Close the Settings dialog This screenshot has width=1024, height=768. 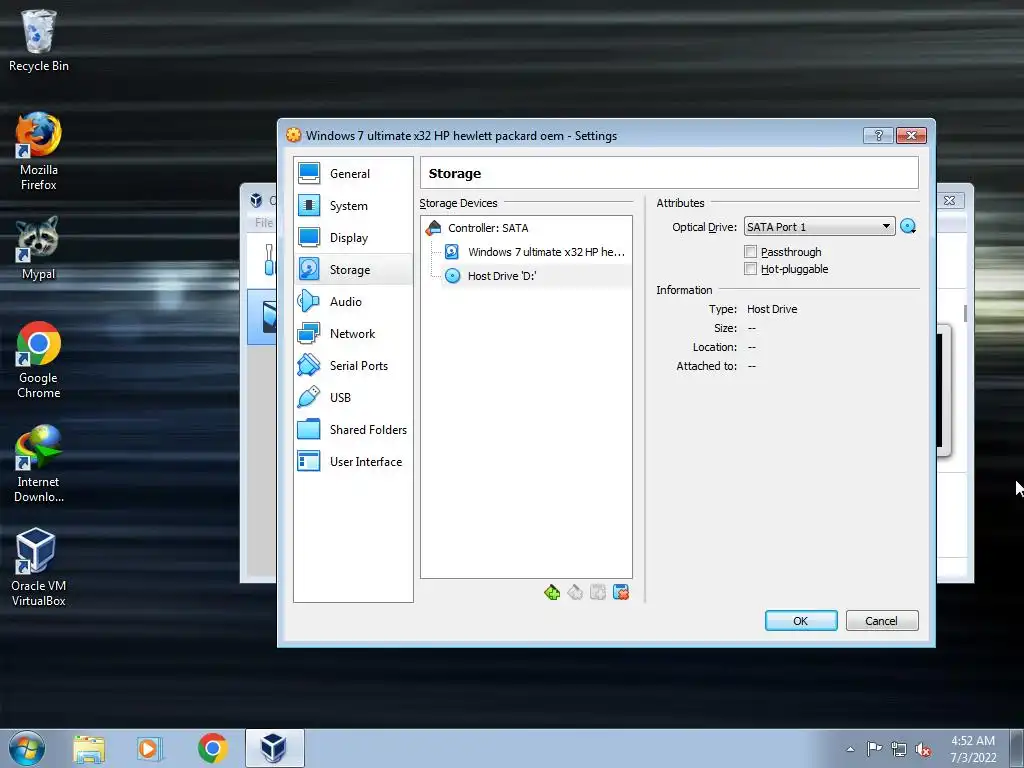911,135
